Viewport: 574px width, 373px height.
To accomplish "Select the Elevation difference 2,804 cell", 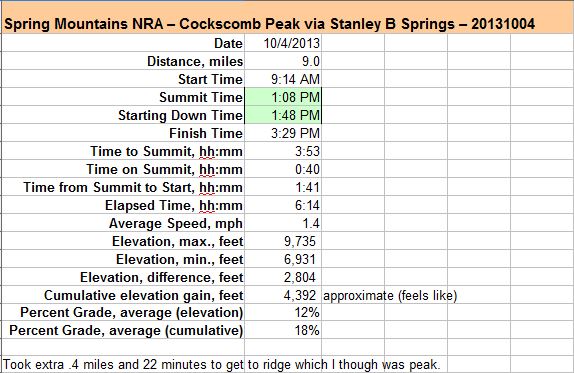I will [x=283, y=277].
